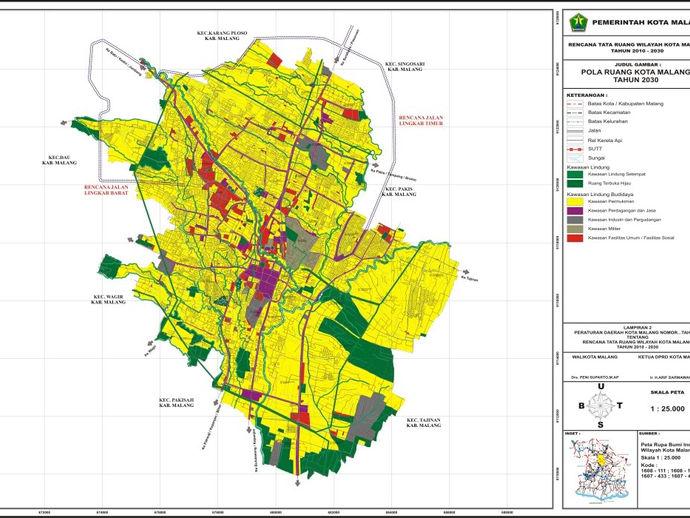
Task: Click the 'KETERANGAN' legend heading
Action: 586,95
